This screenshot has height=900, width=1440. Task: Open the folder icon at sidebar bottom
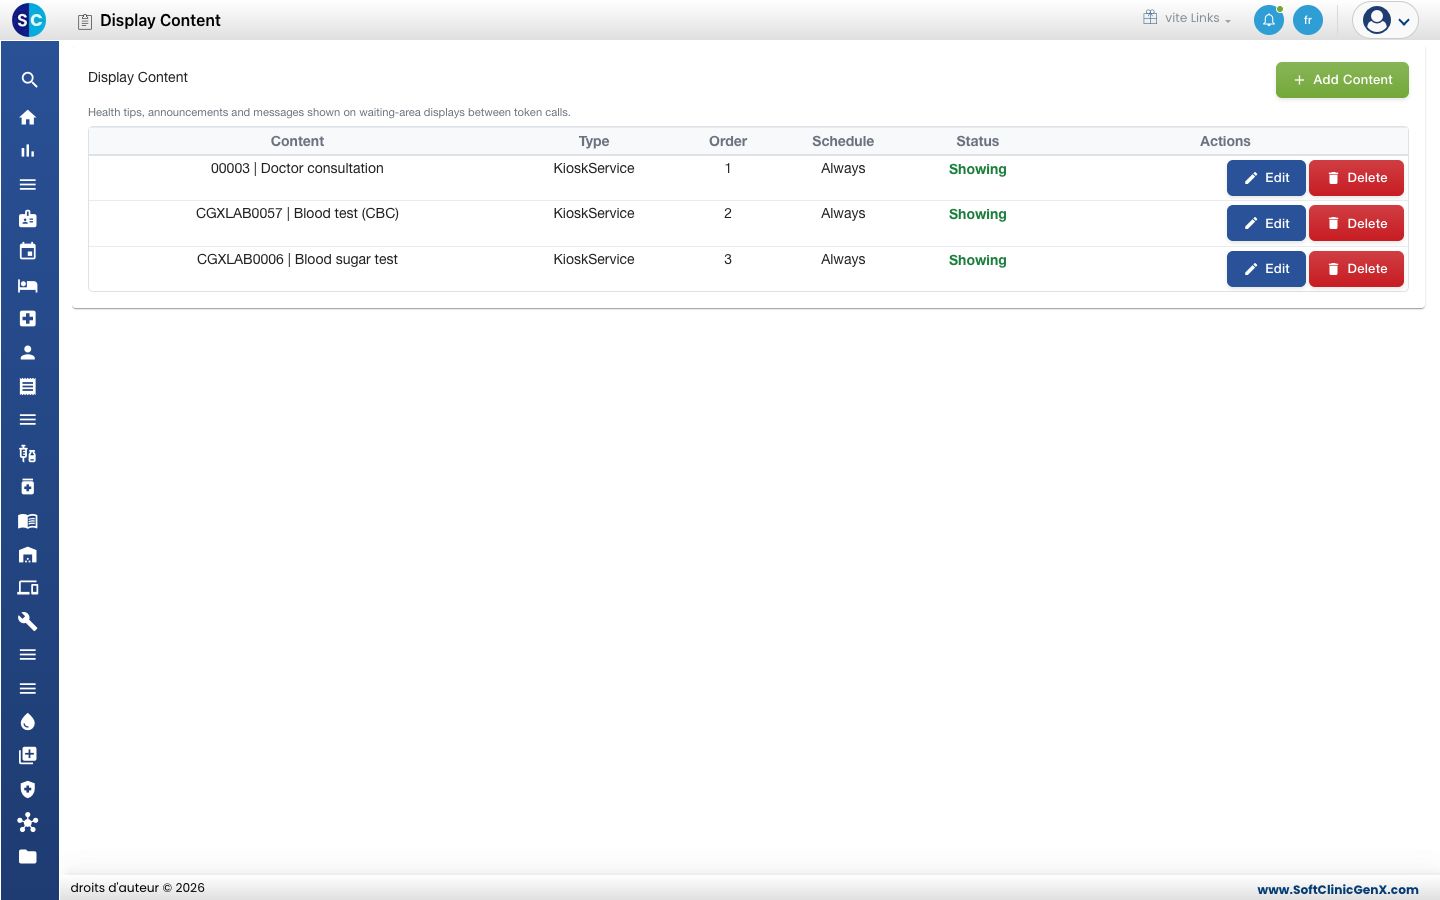point(28,856)
